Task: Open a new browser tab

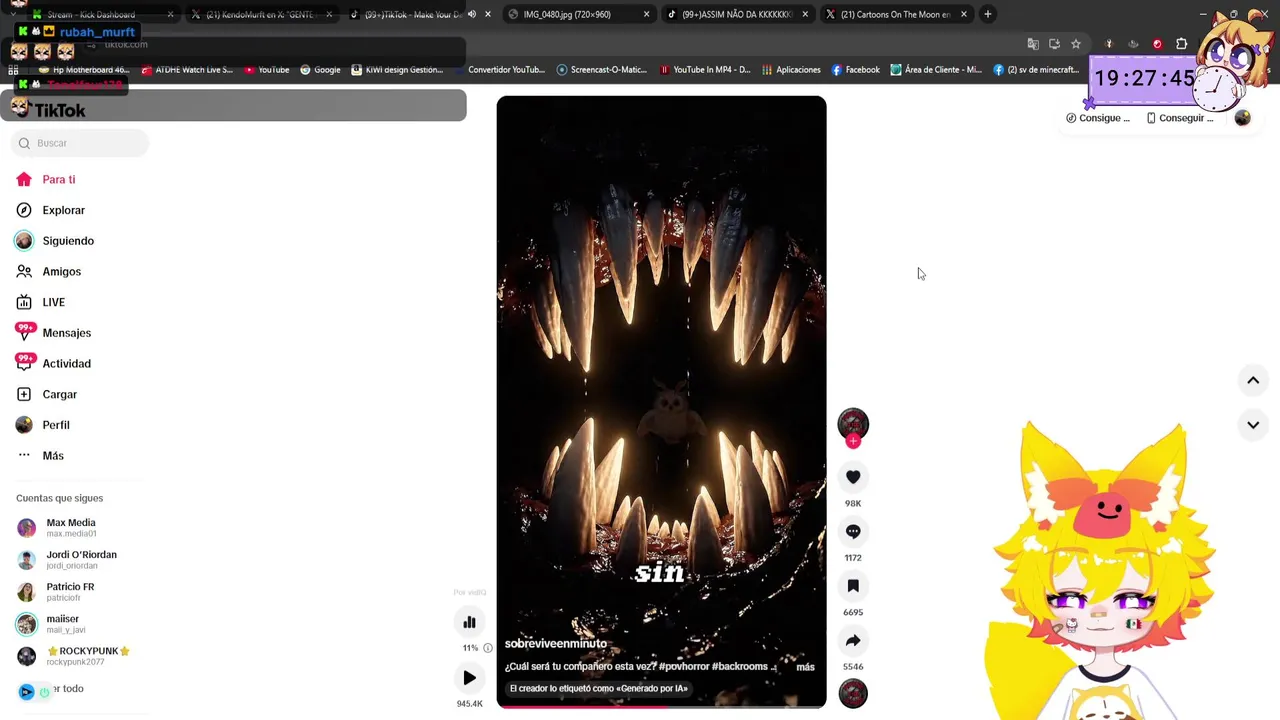Action: pos(987,14)
